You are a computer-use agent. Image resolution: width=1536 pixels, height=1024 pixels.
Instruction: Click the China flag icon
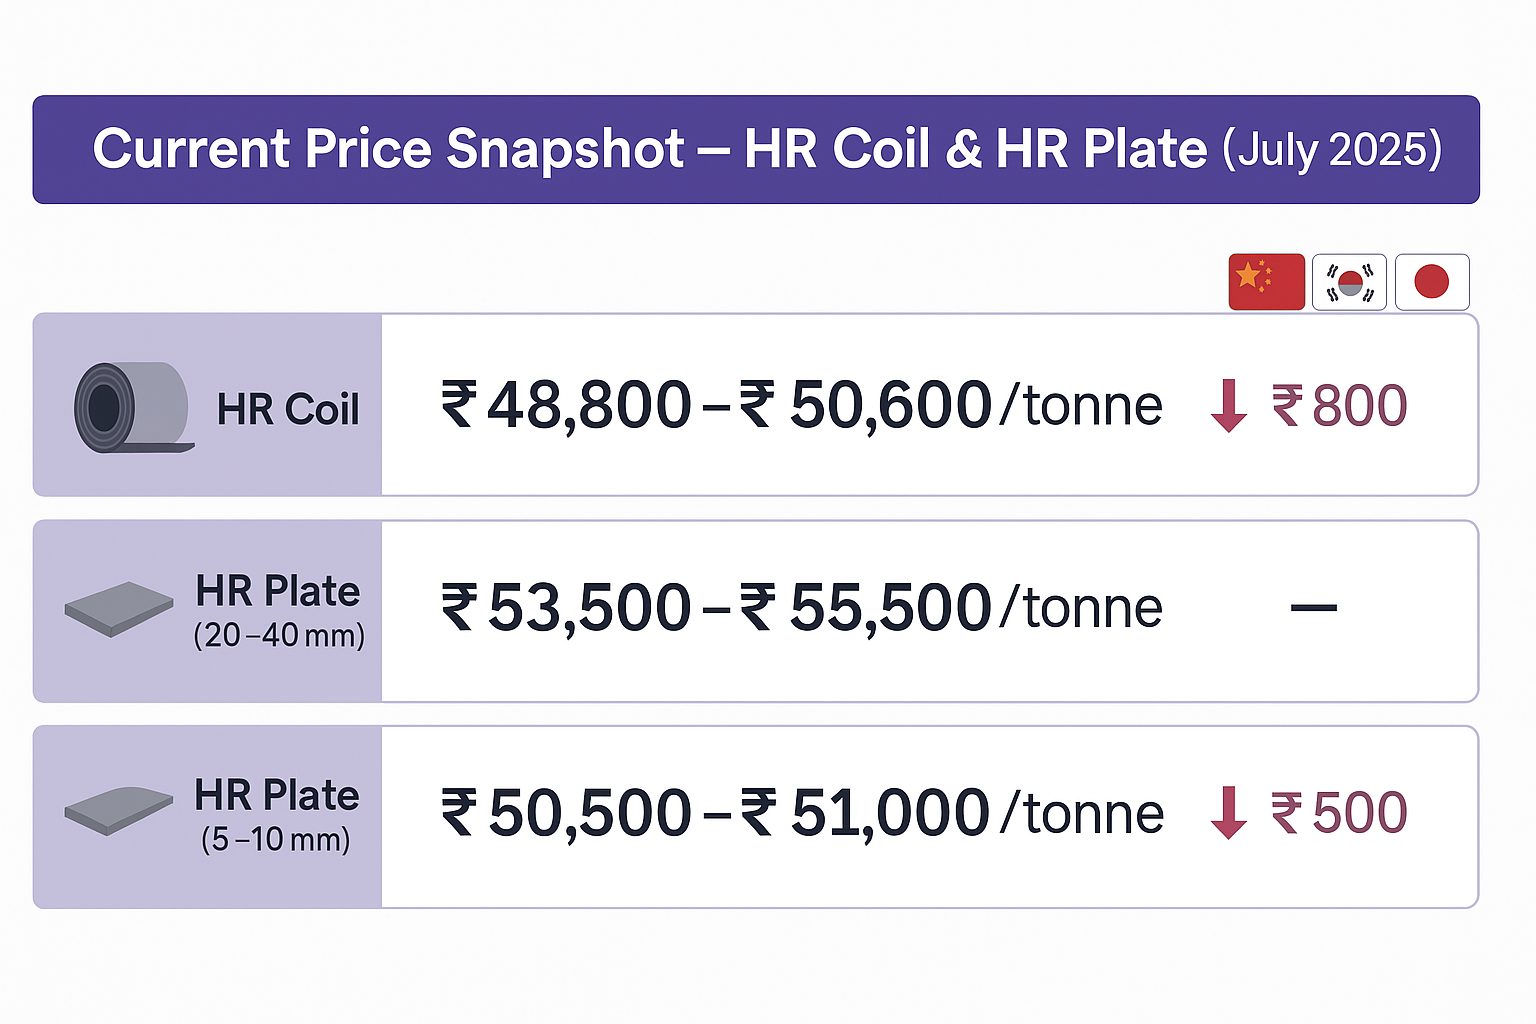[1266, 282]
